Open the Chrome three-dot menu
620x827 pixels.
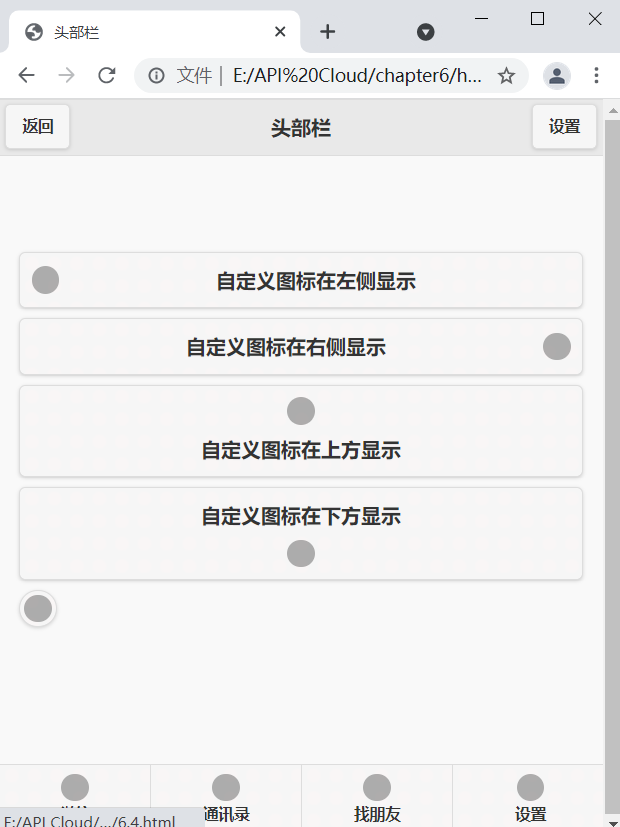tap(597, 75)
